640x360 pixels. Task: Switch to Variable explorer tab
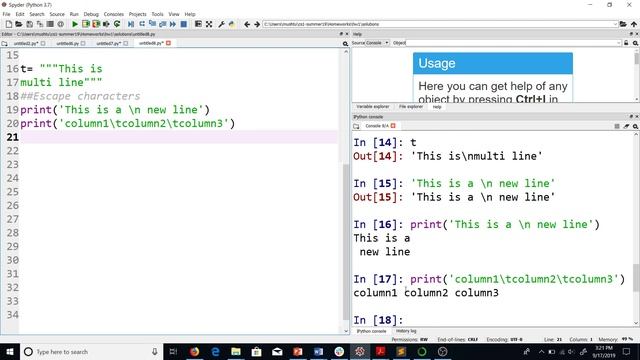point(373,107)
